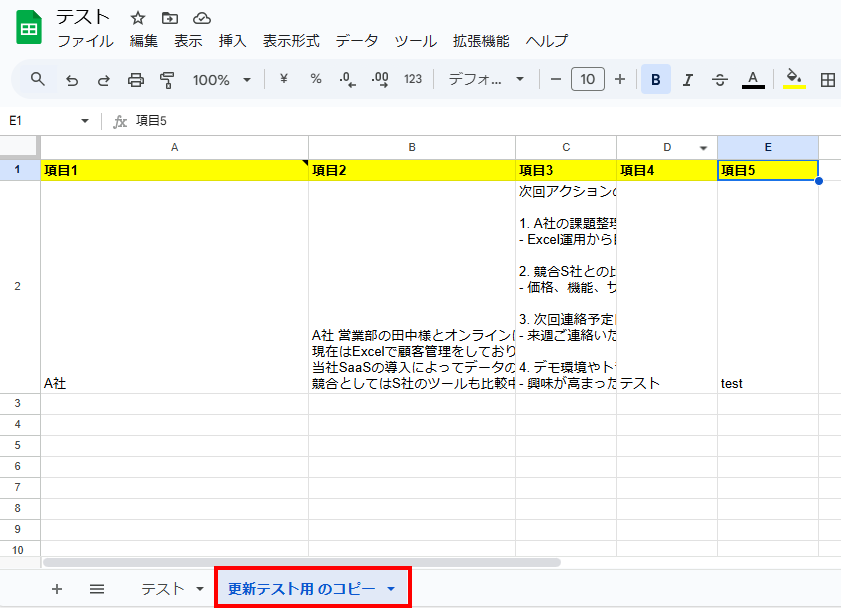The height and width of the screenshot is (608, 841).
Task: Open the 表示 menu
Action: 188,41
